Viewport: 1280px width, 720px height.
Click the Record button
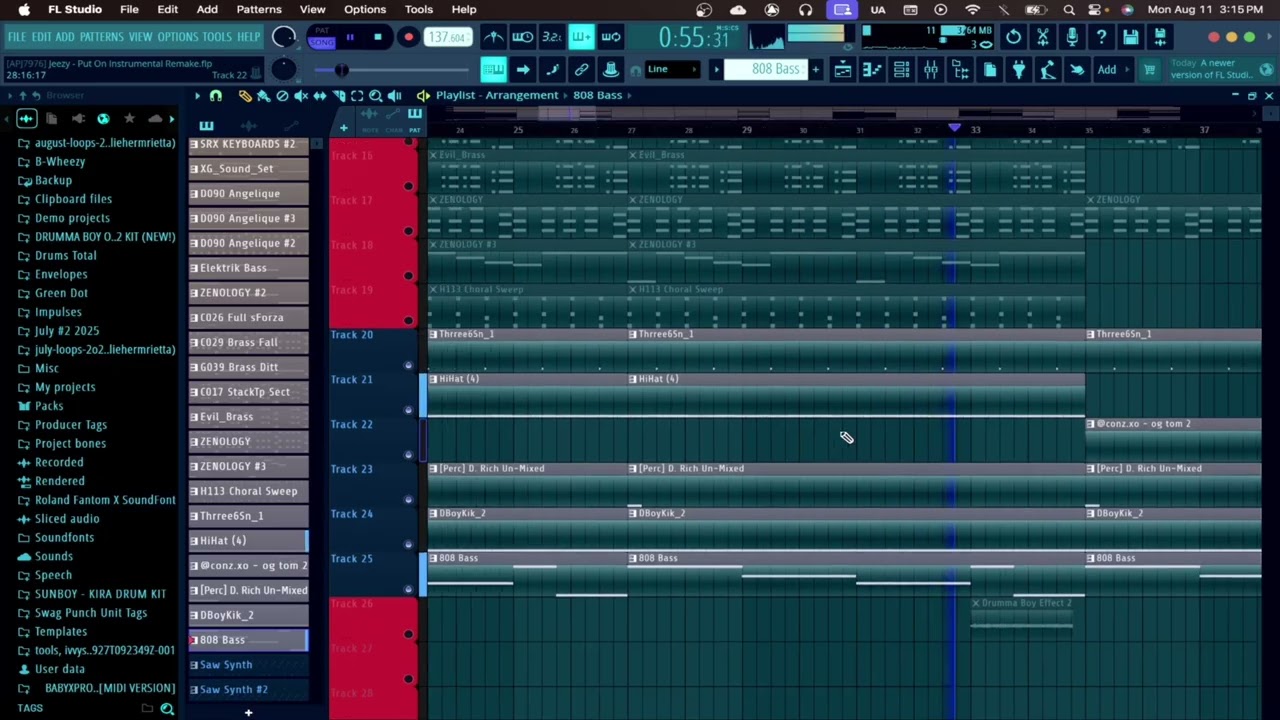(x=408, y=37)
